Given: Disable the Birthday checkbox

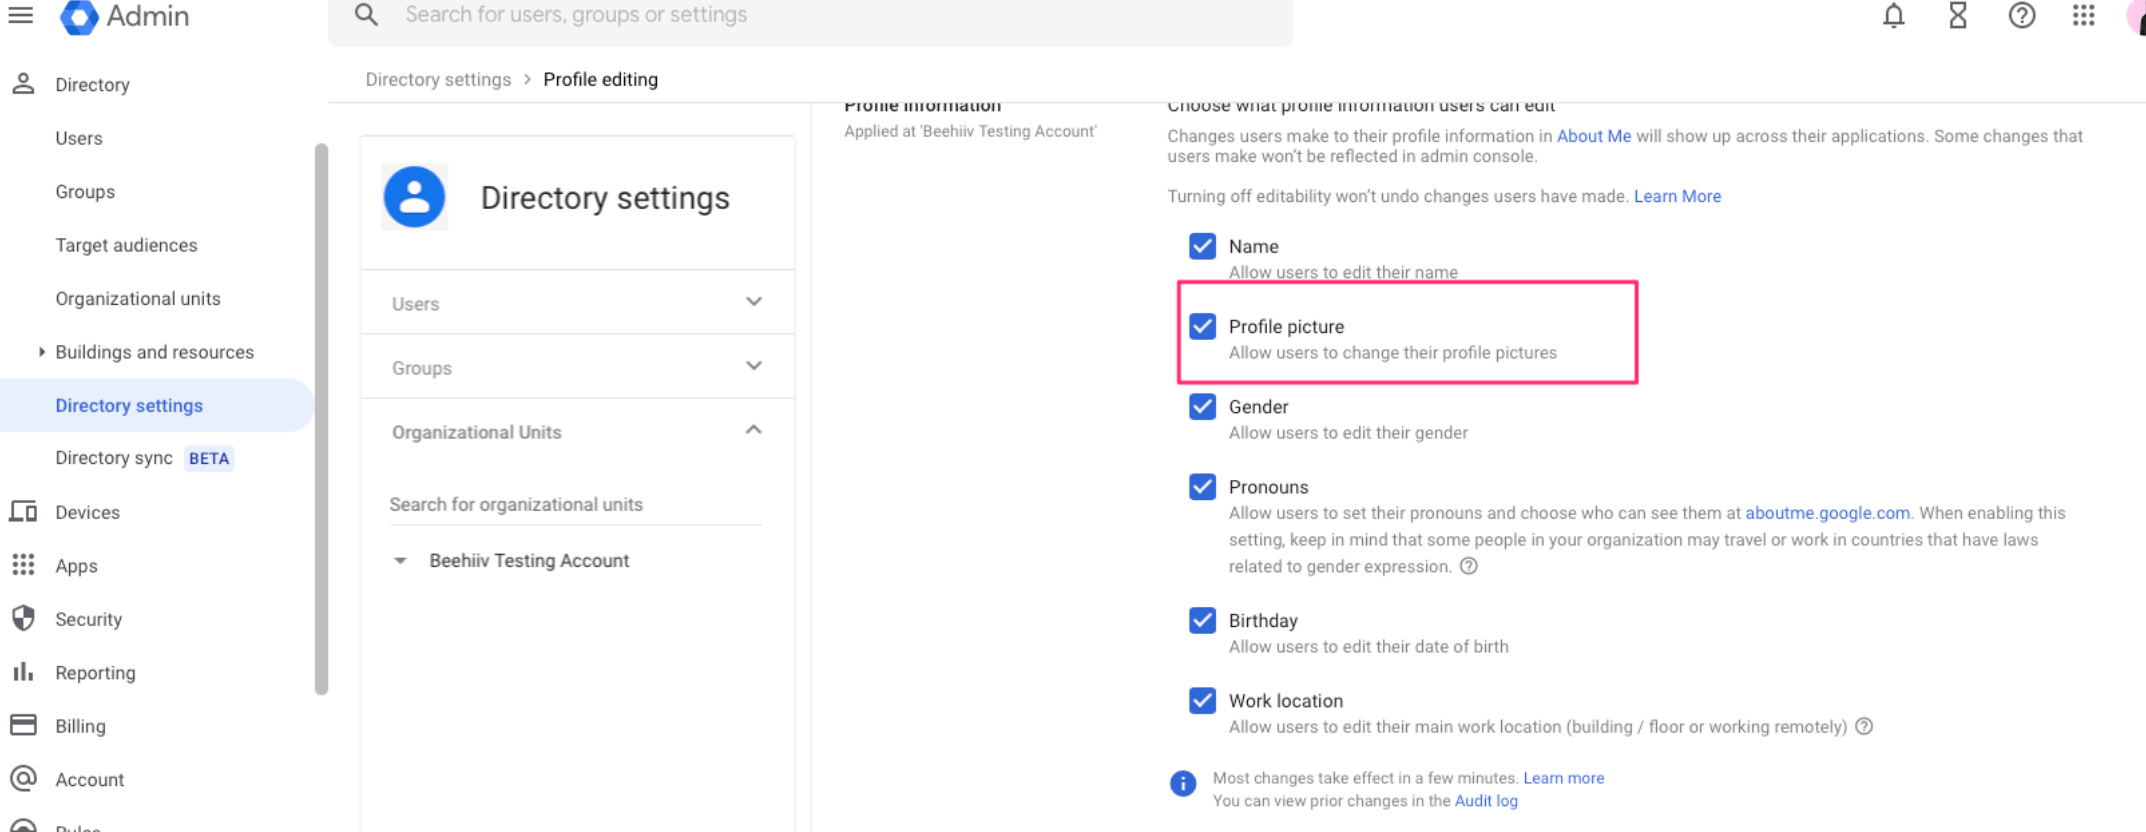Looking at the screenshot, I should (1202, 621).
